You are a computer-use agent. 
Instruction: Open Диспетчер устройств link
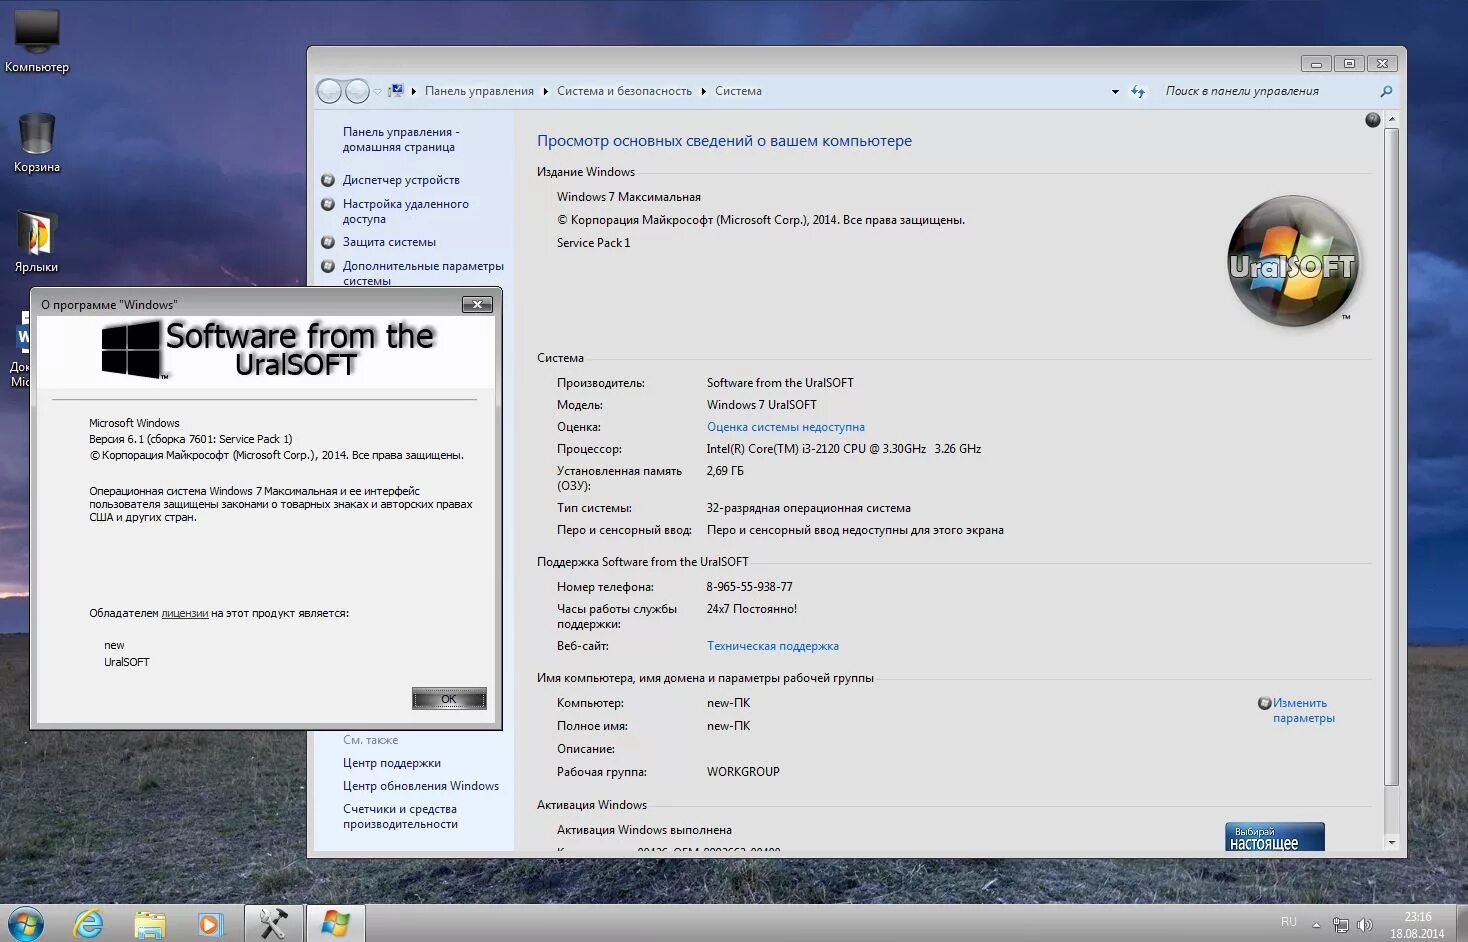[x=401, y=180]
